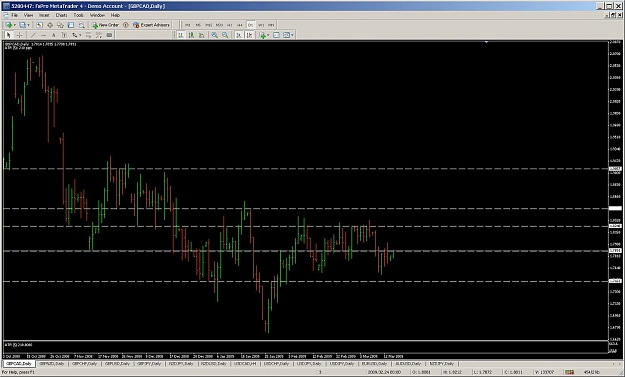Viewport: 625px width, 377px height.
Task: Choose the Text Label tool
Action: [x=64, y=35]
